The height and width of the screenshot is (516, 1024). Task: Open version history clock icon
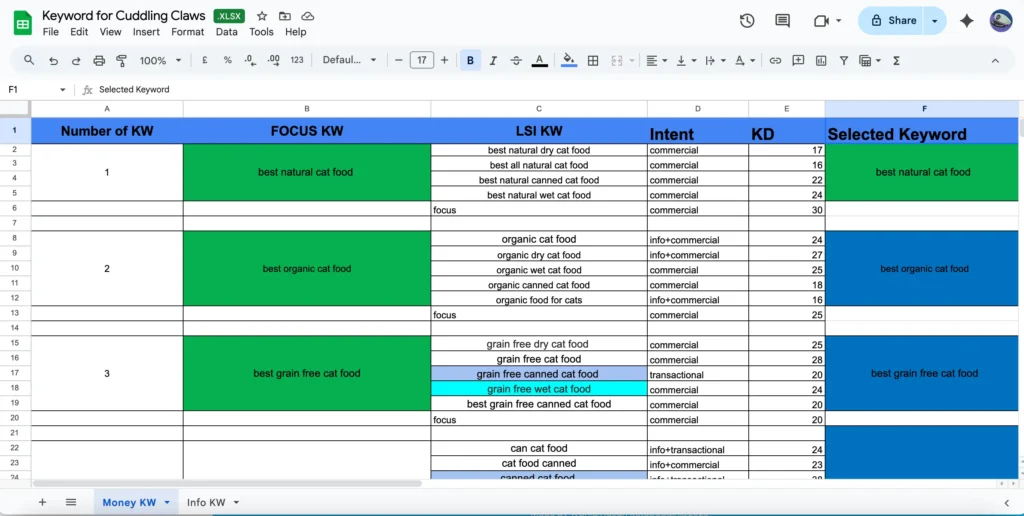click(x=747, y=21)
